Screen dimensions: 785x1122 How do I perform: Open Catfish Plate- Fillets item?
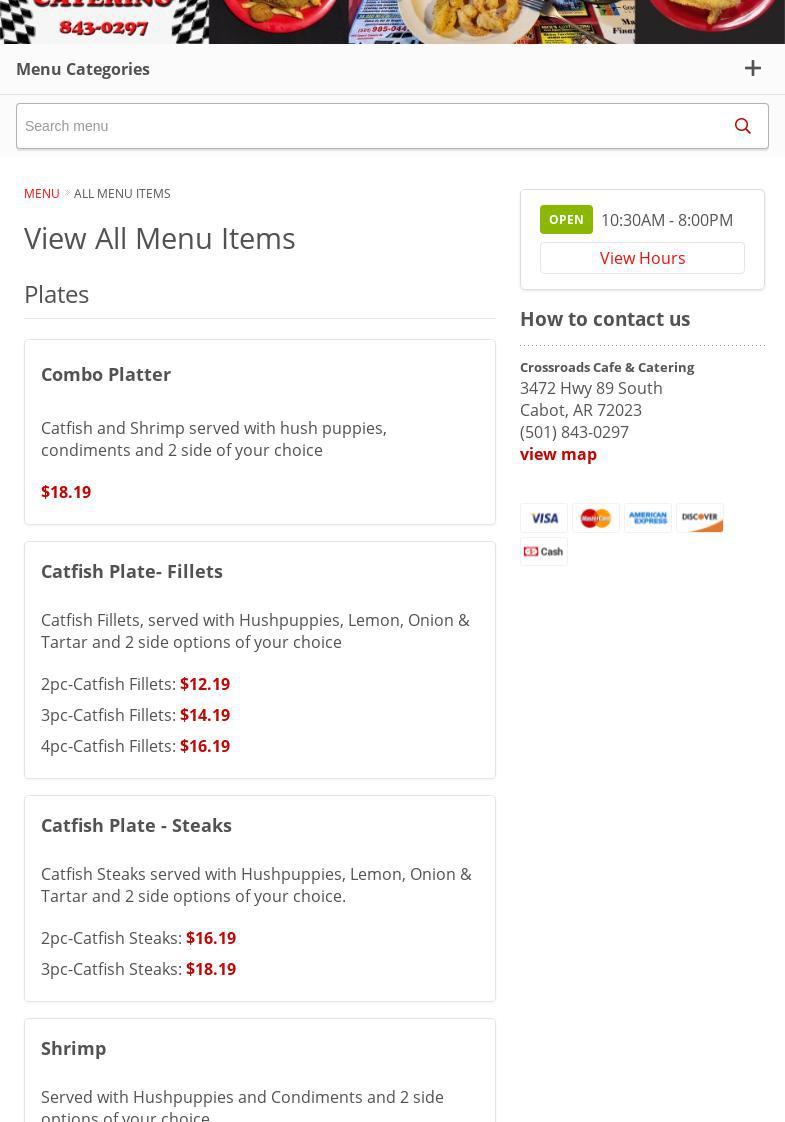[132, 571]
